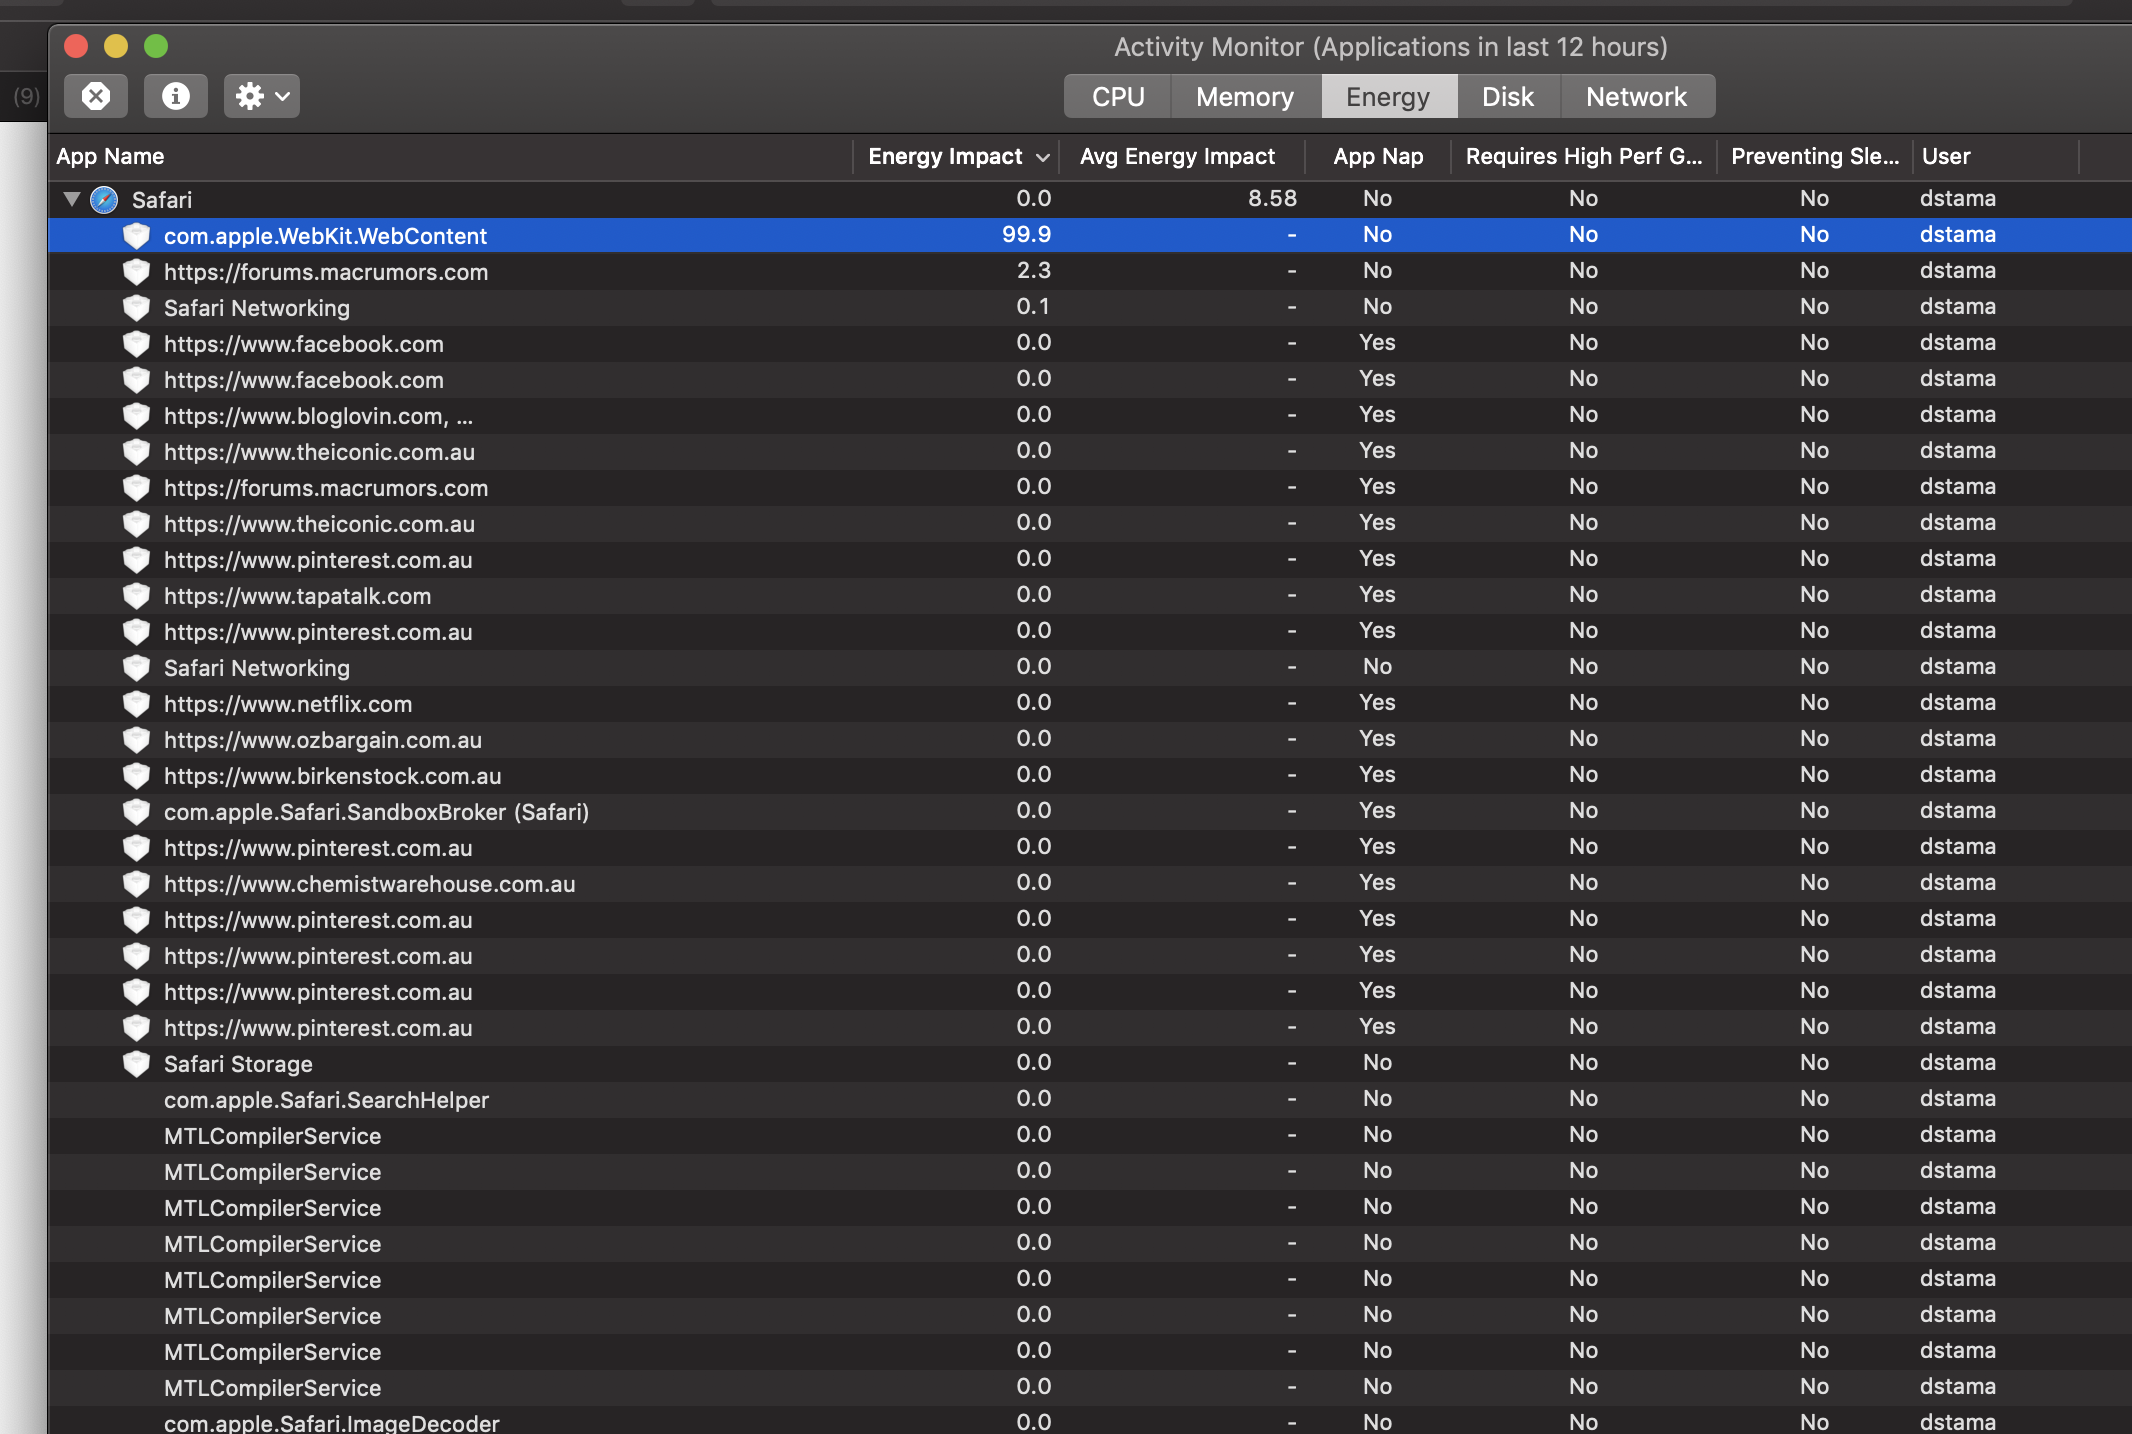
Task: Select the com.apple.WebKit.WebContent process row
Action: [x=1090, y=235]
